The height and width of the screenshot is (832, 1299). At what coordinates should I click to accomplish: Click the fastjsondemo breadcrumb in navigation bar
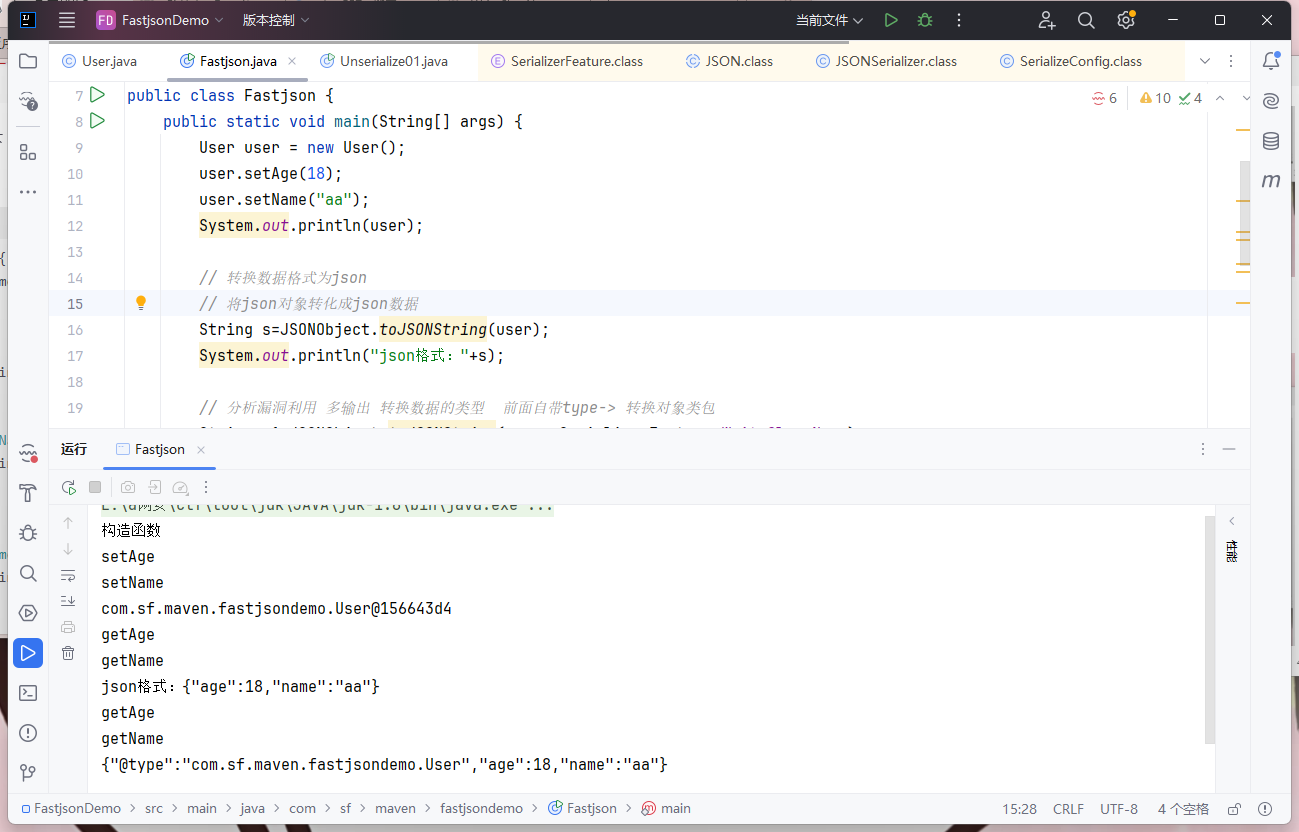[x=481, y=809]
